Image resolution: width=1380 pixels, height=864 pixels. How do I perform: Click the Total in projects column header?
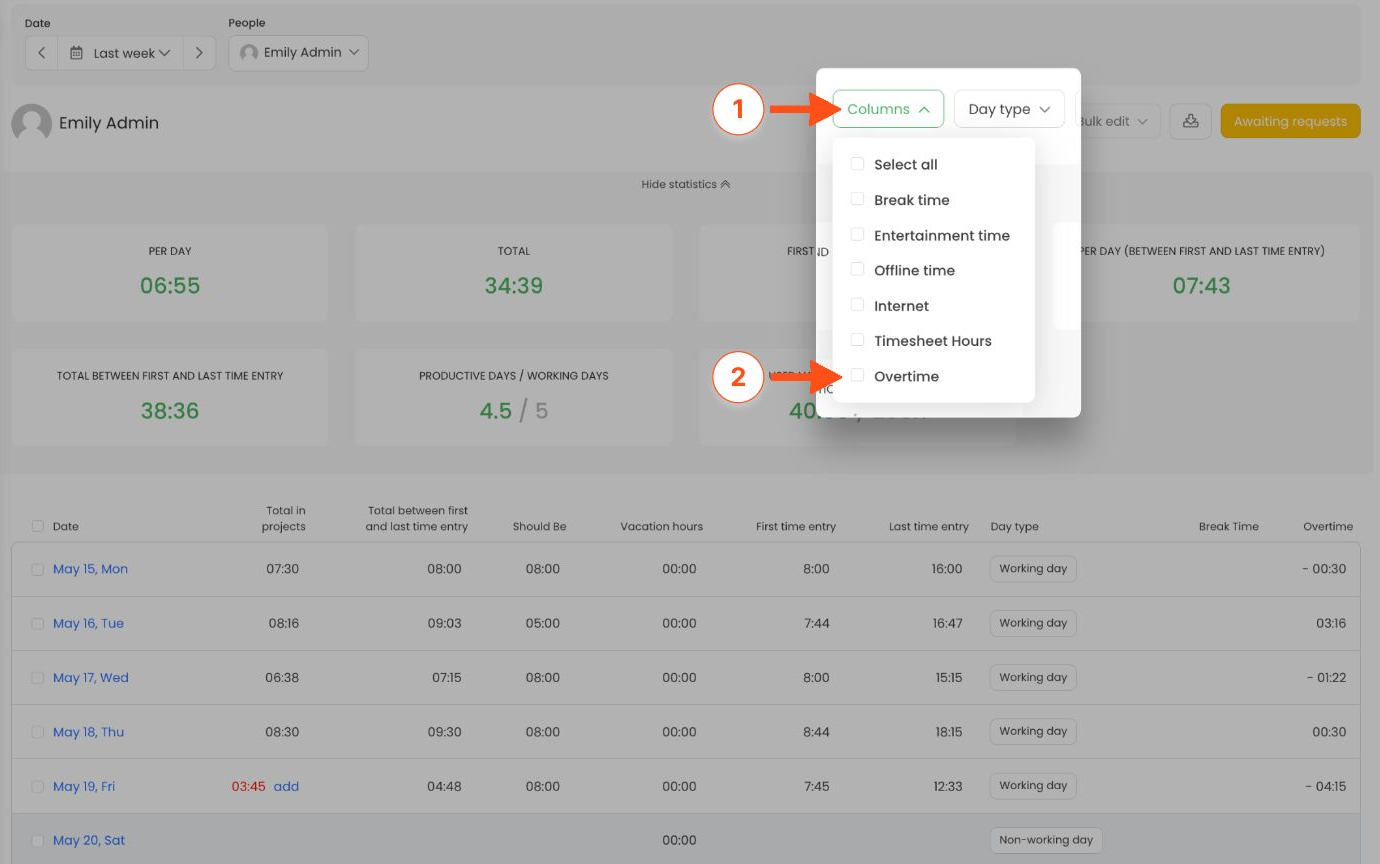[x=284, y=518]
